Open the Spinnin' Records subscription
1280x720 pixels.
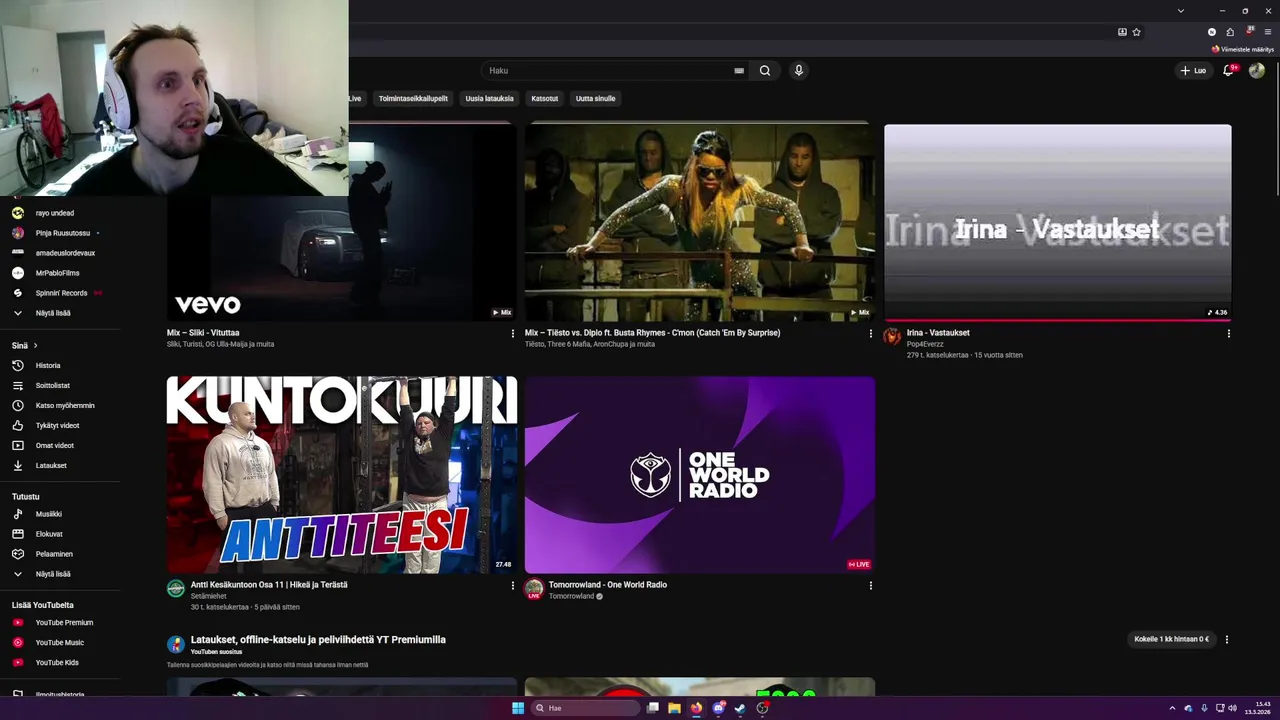tap(62, 293)
